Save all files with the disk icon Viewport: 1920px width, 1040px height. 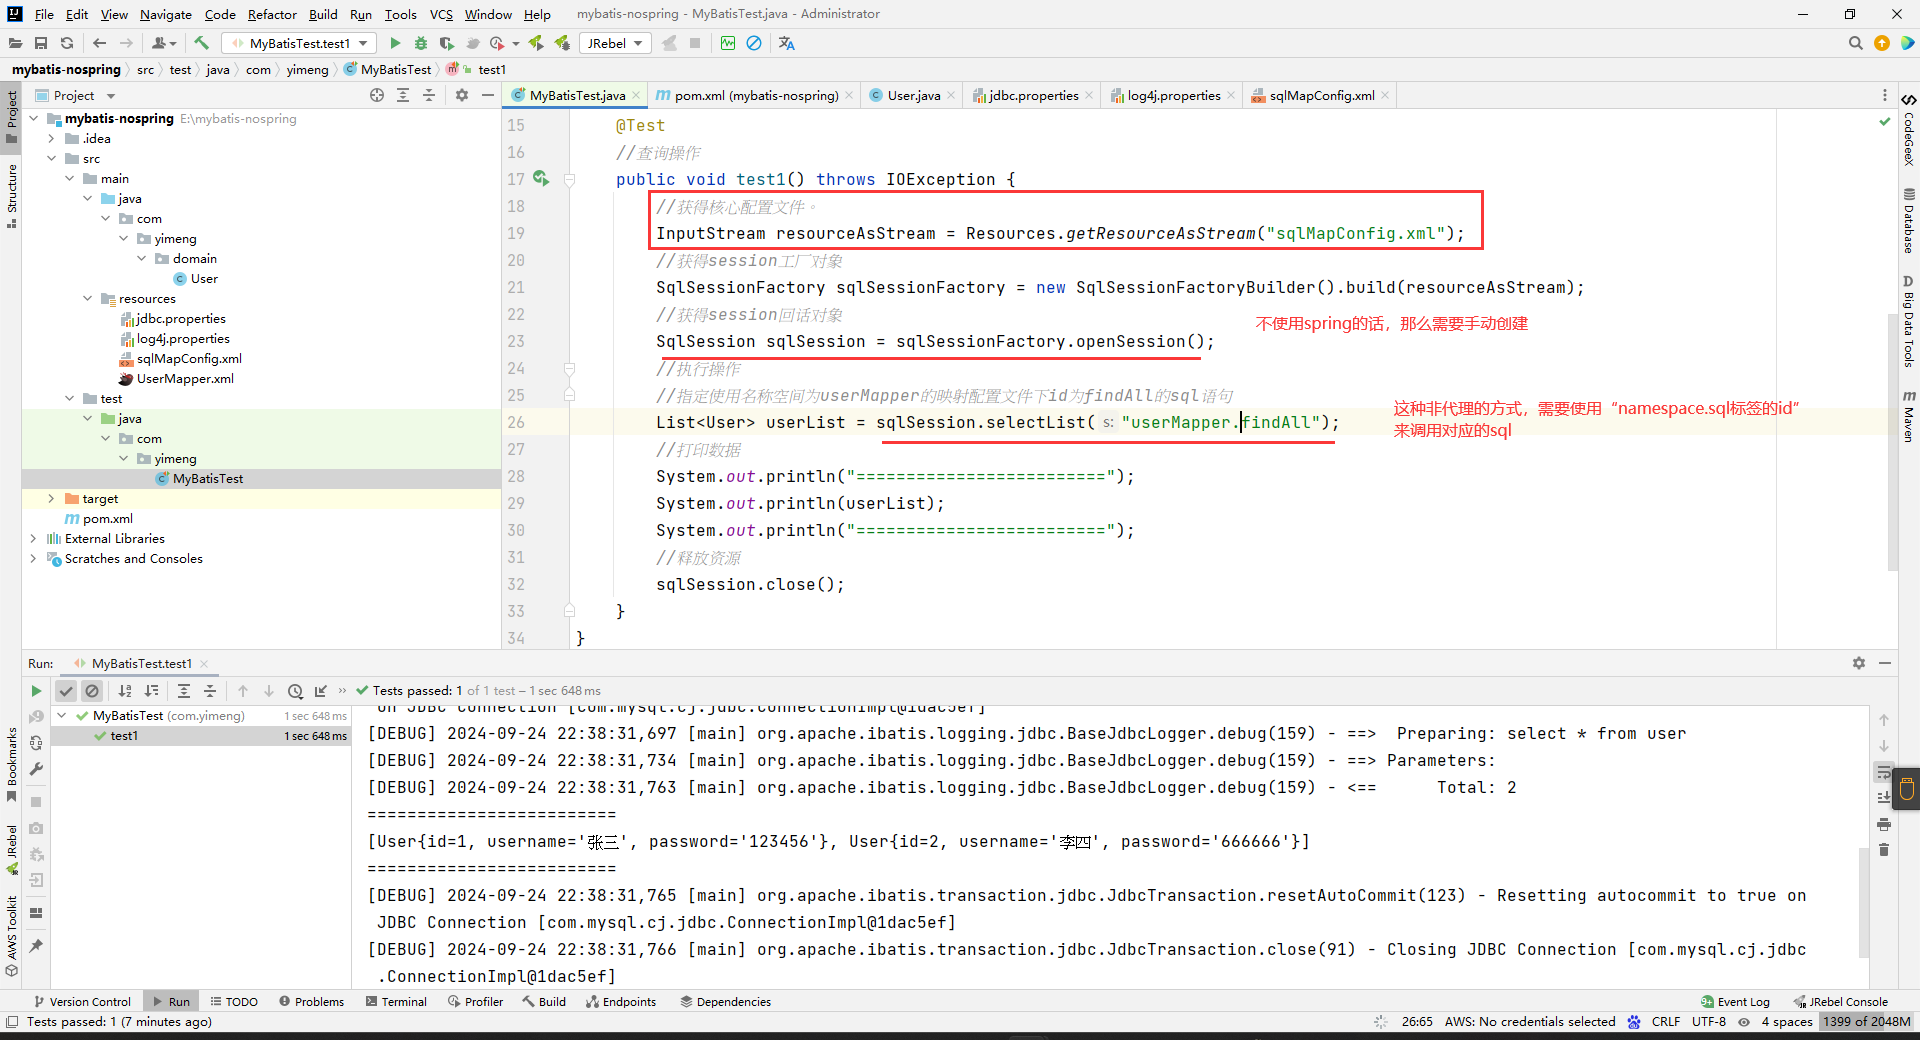pyautogui.click(x=41, y=43)
